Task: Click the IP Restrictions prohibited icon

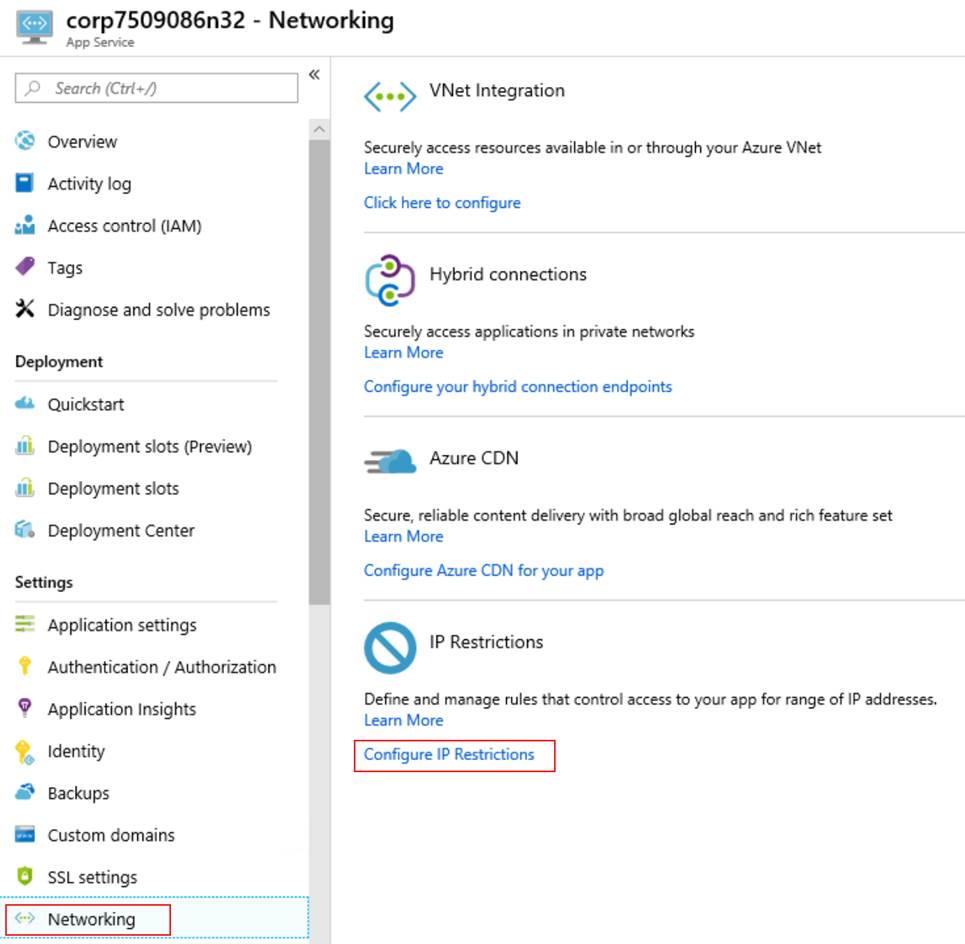Action: pos(390,648)
